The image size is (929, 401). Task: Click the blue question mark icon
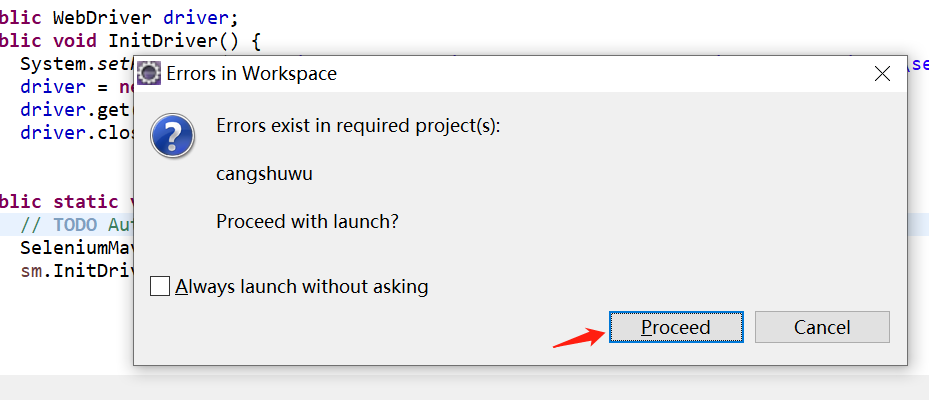pos(172,134)
